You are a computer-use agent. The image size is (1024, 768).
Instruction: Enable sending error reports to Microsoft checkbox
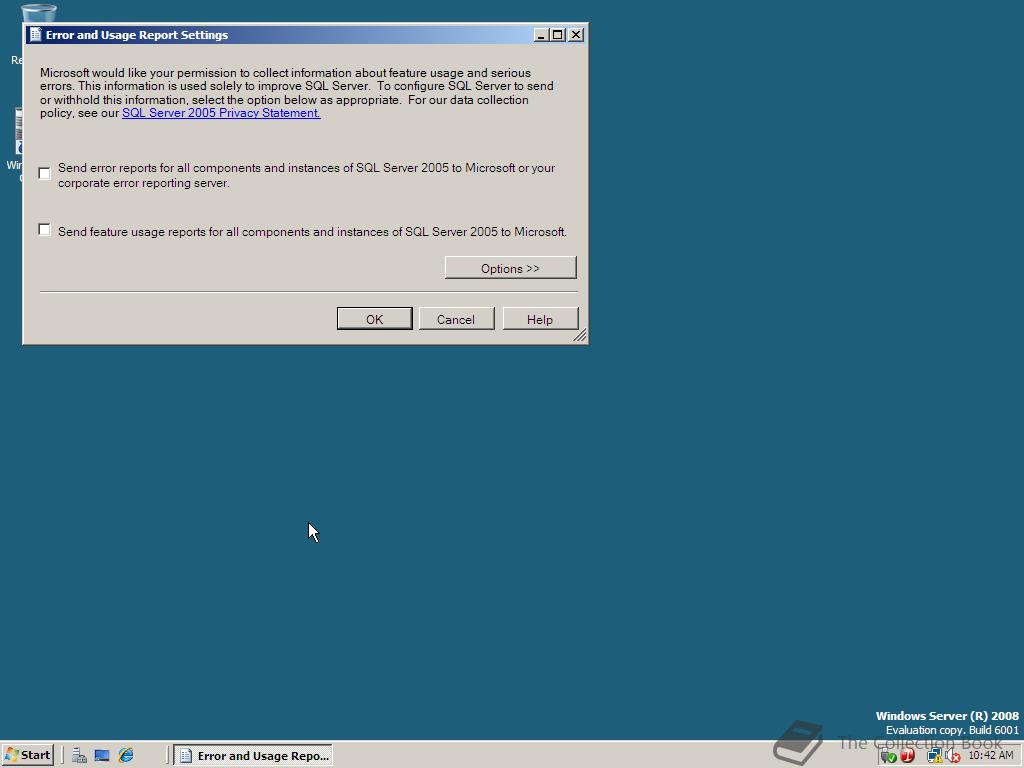coord(44,173)
